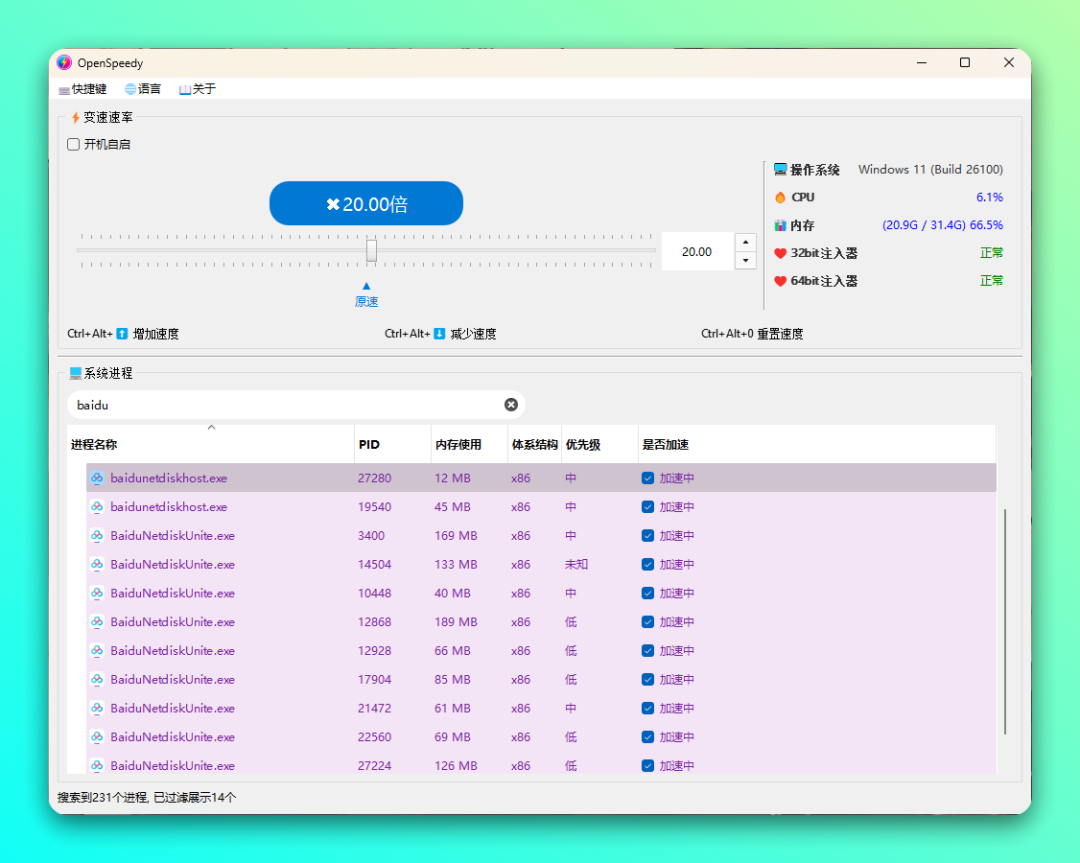Decrease speed value with the down arrow
The height and width of the screenshot is (863, 1080).
pos(745,260)
